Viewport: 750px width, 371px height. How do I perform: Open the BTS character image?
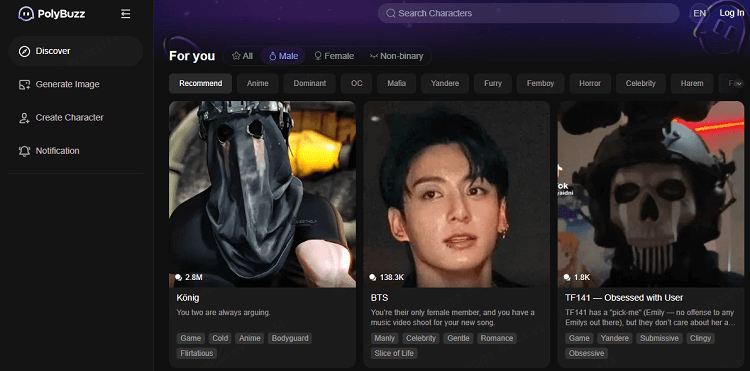pos(457,194)
